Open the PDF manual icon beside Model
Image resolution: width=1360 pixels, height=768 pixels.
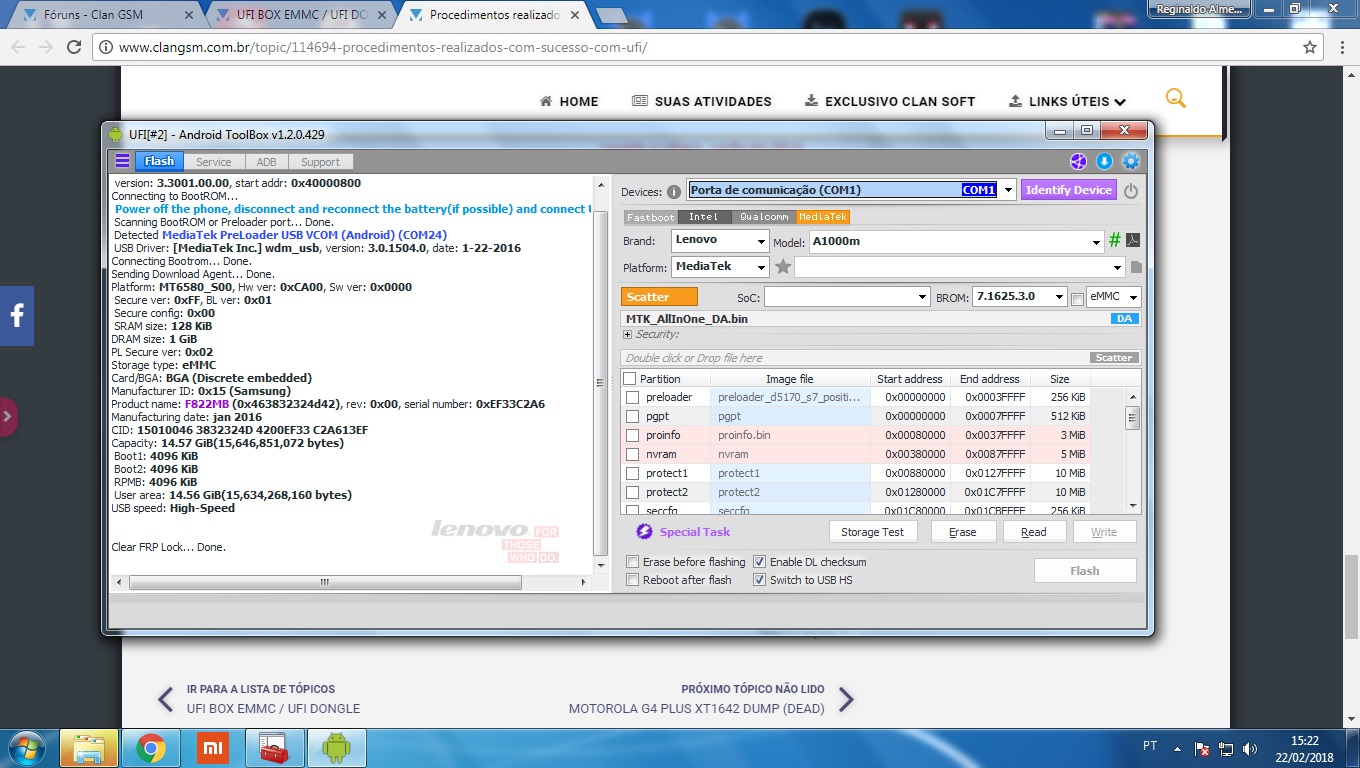click(x=1133, y=240)
